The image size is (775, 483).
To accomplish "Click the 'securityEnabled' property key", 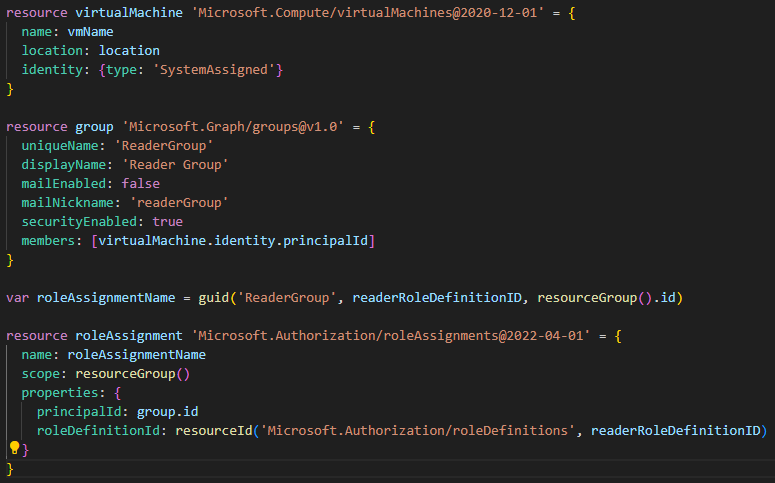I will (x=79, y=221).
